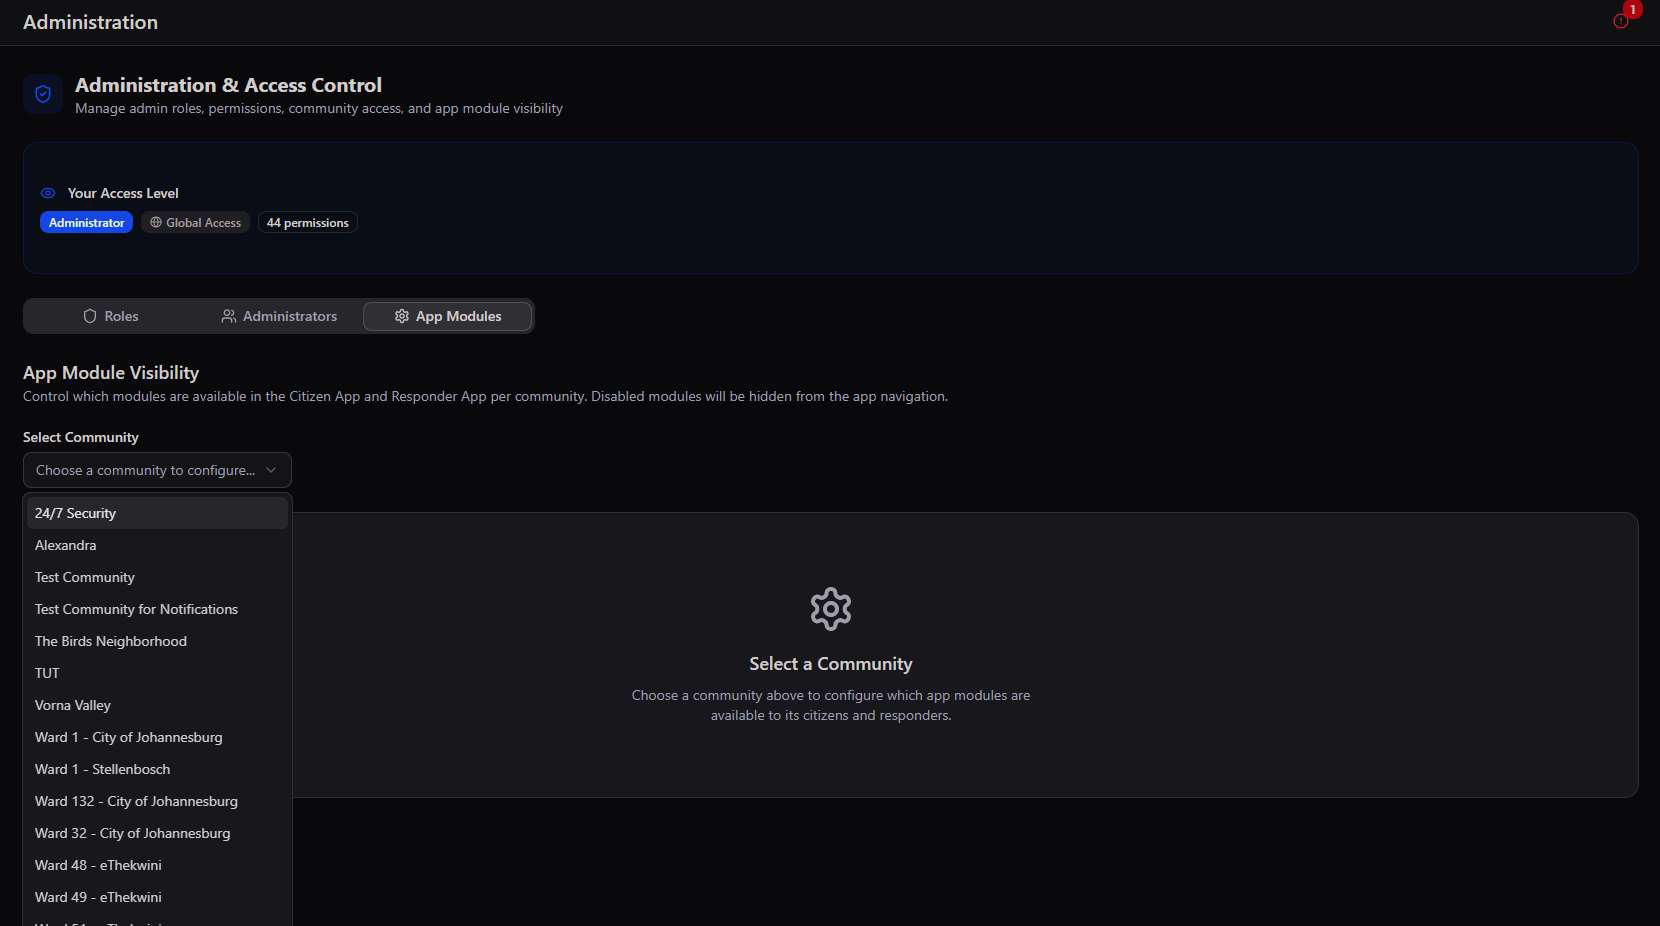Click the shield icon beside Administration & Access Control
Image resolution: width=1660 pixels, height=926 pixels.
coord(43,94)
